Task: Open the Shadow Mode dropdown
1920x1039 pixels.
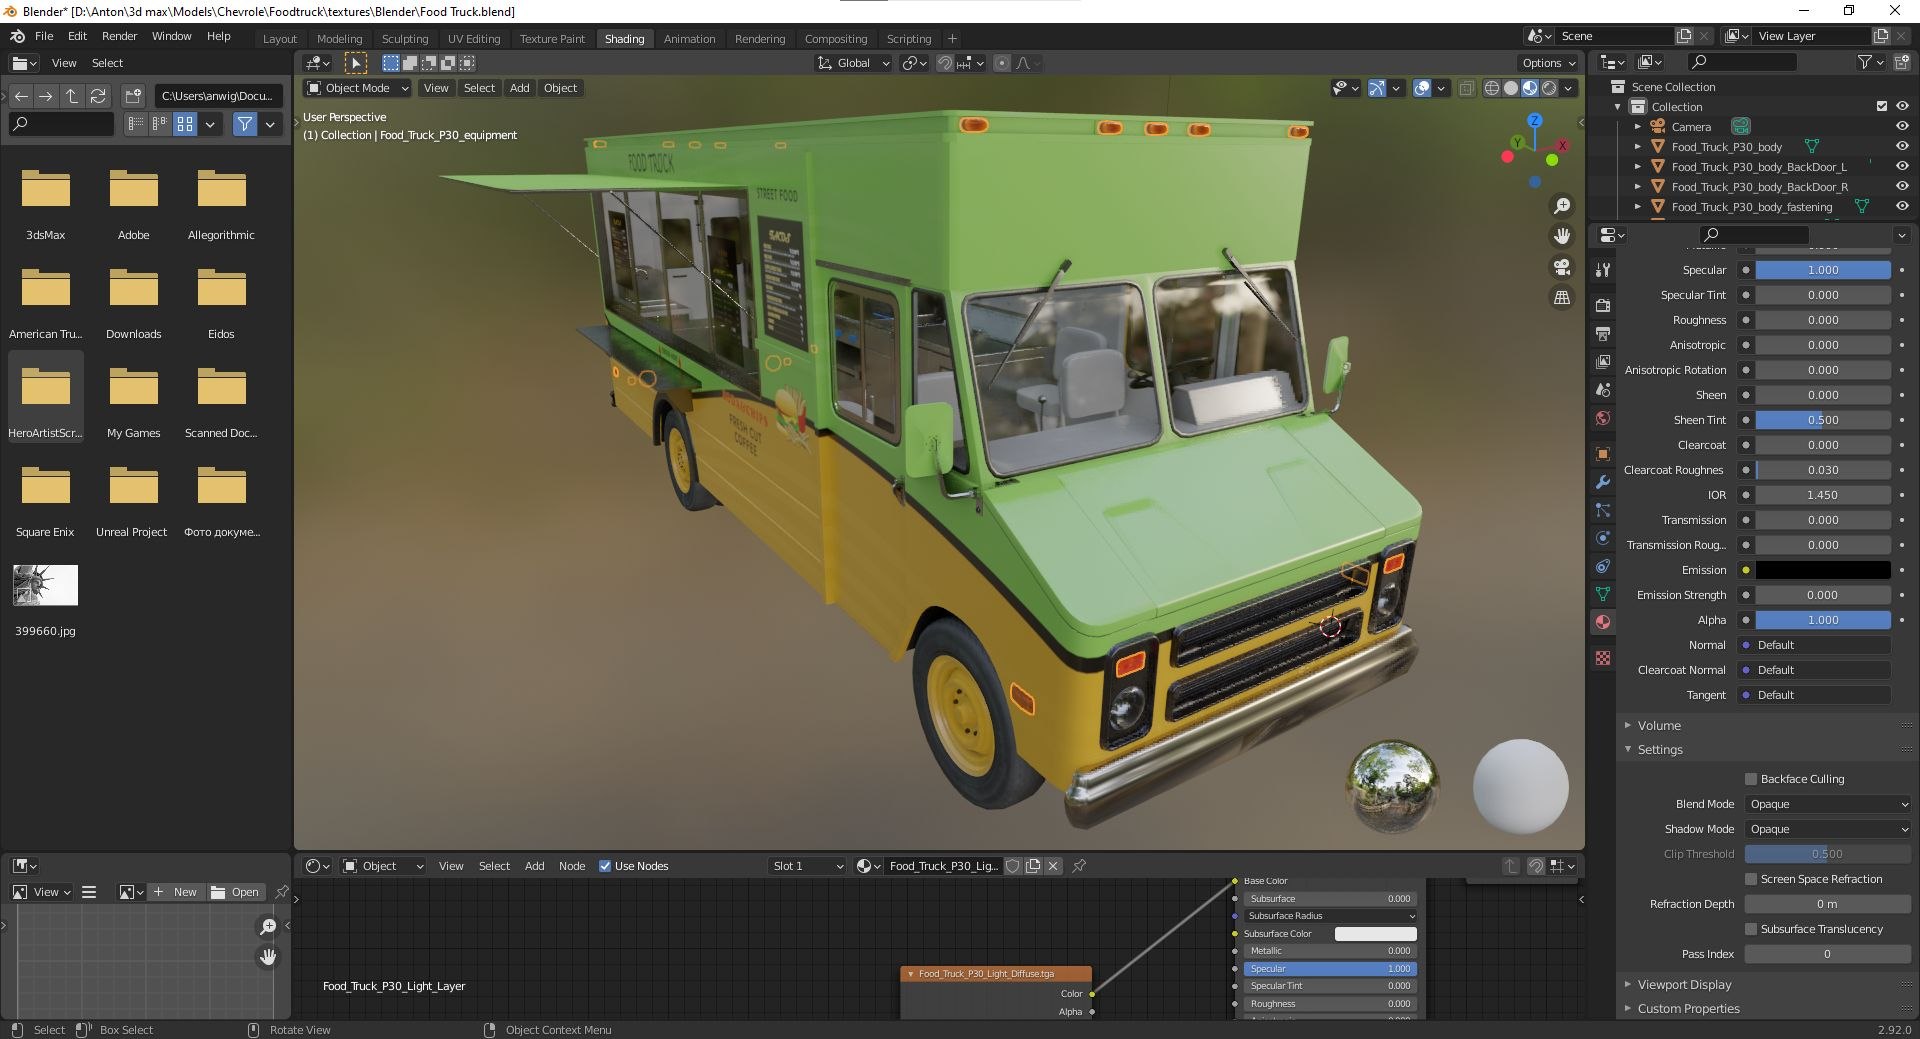Action: pos(1828,829)
